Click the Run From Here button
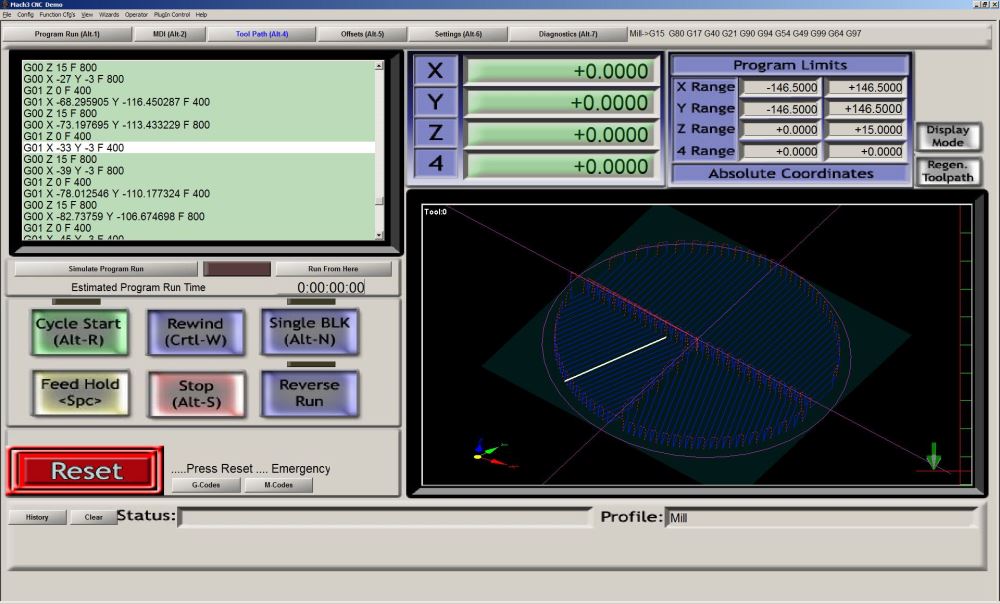1000x604 pixels. pos(333,269)
